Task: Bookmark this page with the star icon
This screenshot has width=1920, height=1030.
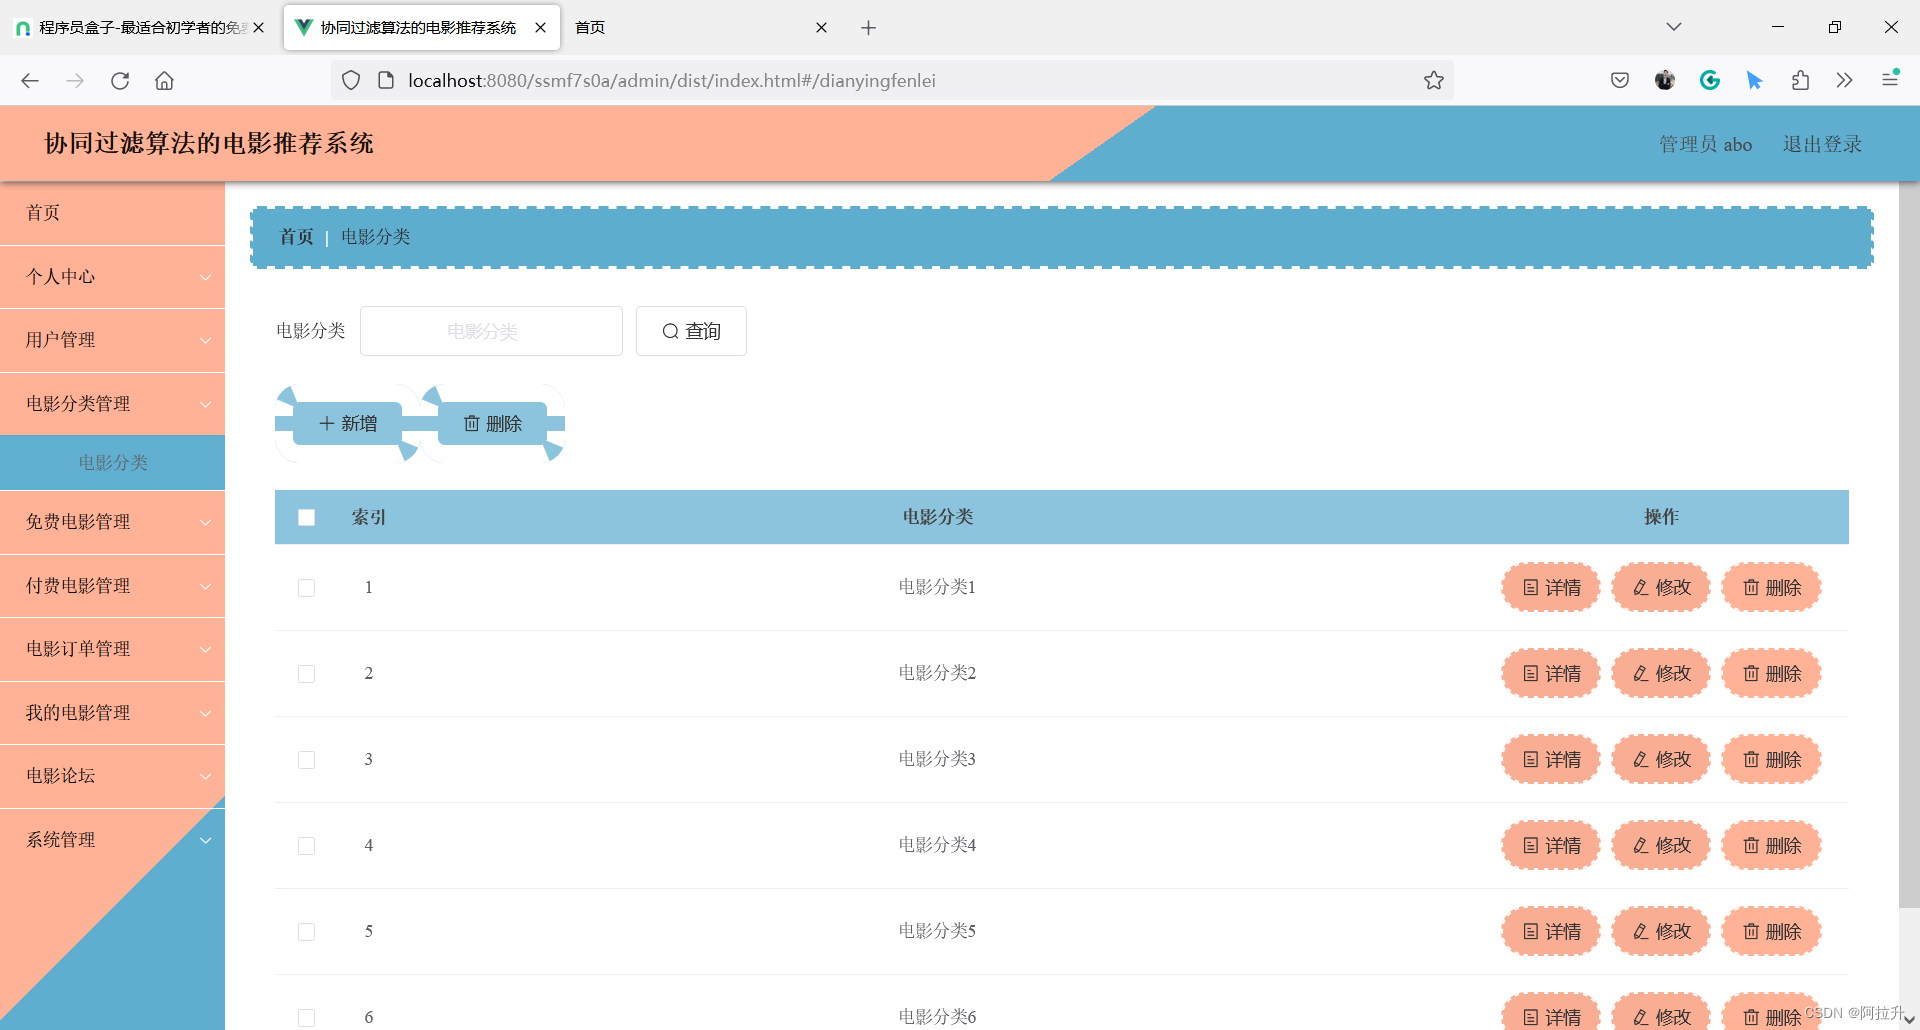Action: pyautogui.click(x=1434, y=81)
